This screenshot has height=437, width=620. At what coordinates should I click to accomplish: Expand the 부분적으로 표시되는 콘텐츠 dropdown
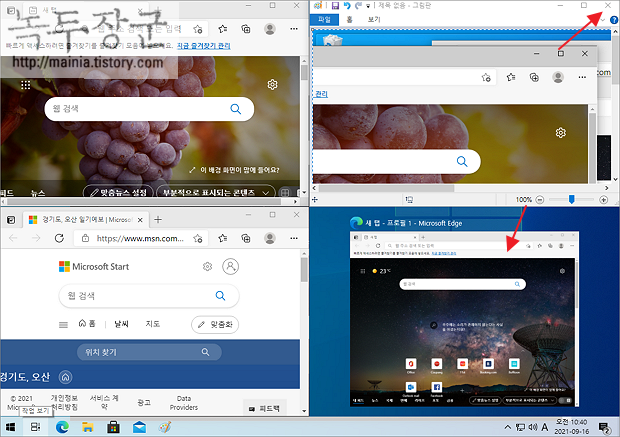(x=216, y=192)
